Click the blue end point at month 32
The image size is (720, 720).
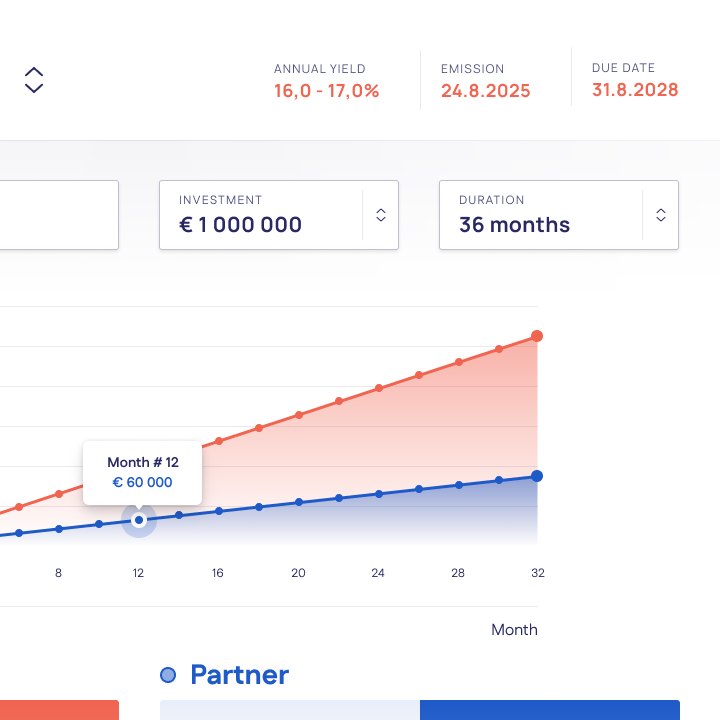click(x=537, y=476)
